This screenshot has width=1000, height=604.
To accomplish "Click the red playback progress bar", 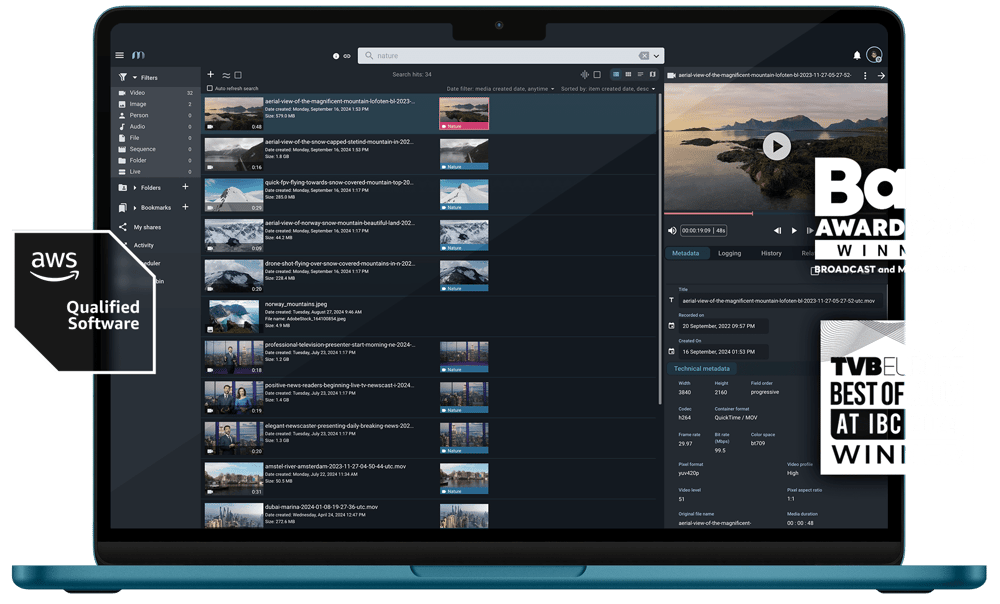I will click(x=710, y=213).
